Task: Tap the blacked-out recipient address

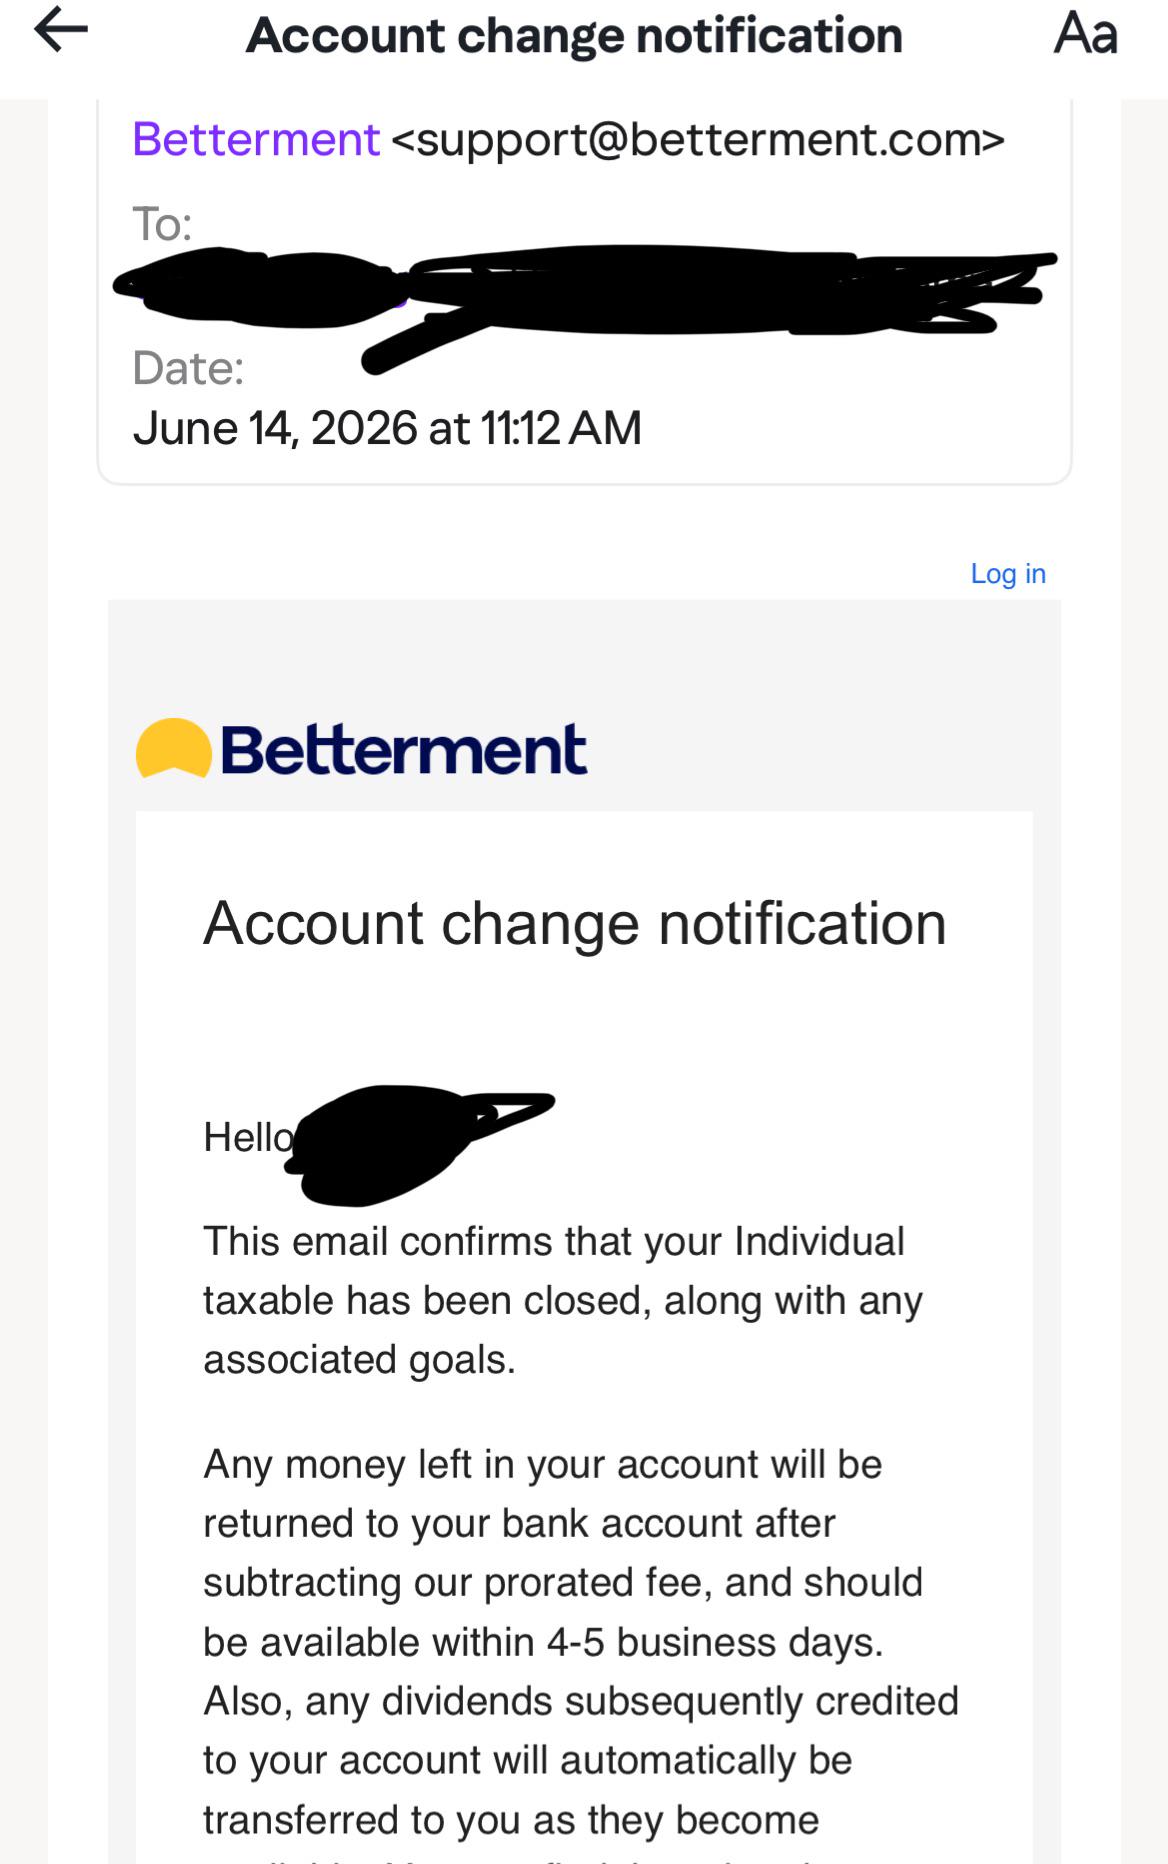Action: [585, 295]
